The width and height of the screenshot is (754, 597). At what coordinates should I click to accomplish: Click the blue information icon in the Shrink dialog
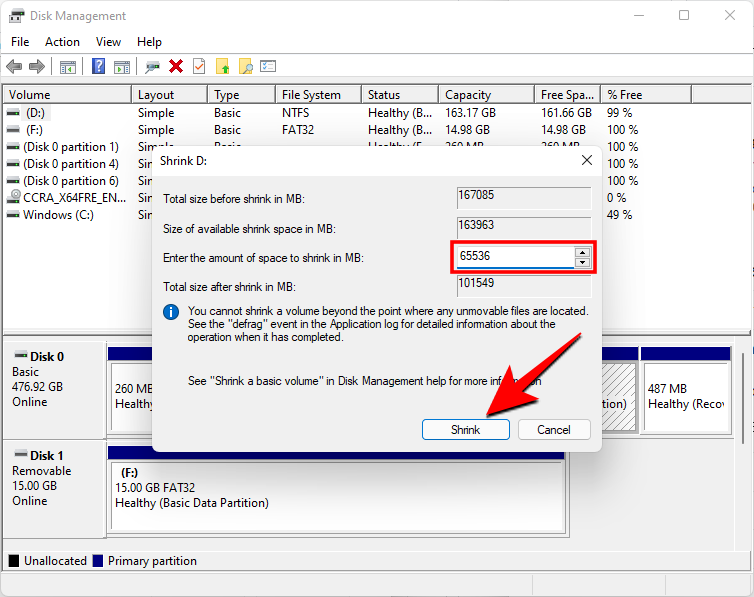(x=171, y=312)
